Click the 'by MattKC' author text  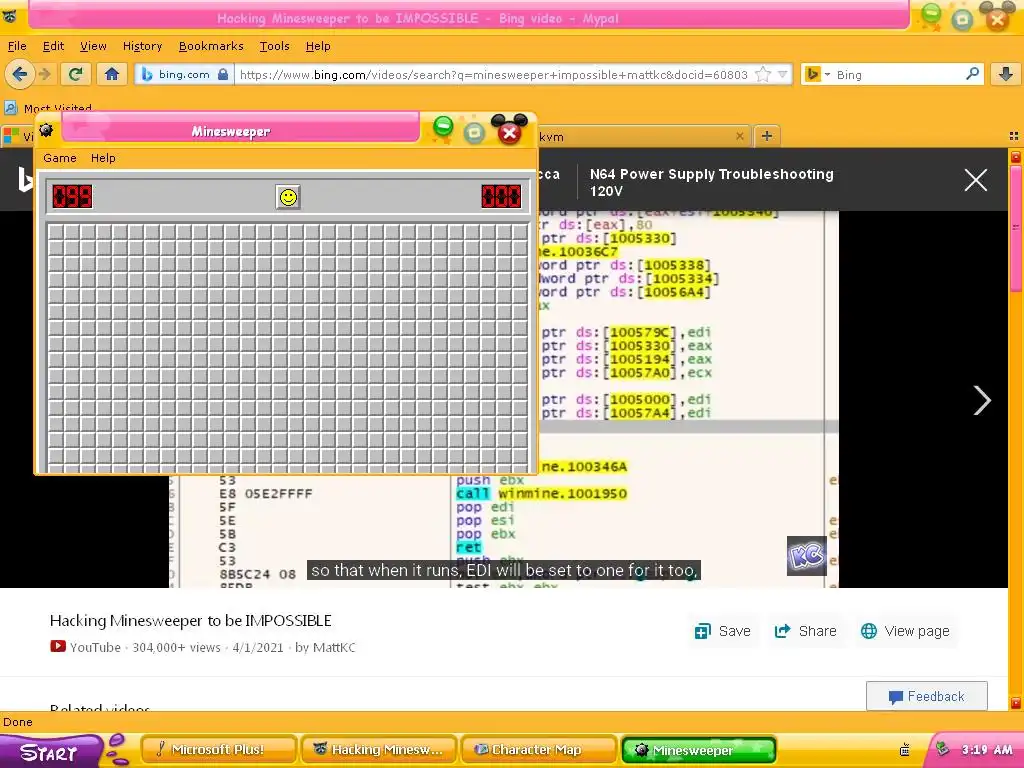point(325,647)
